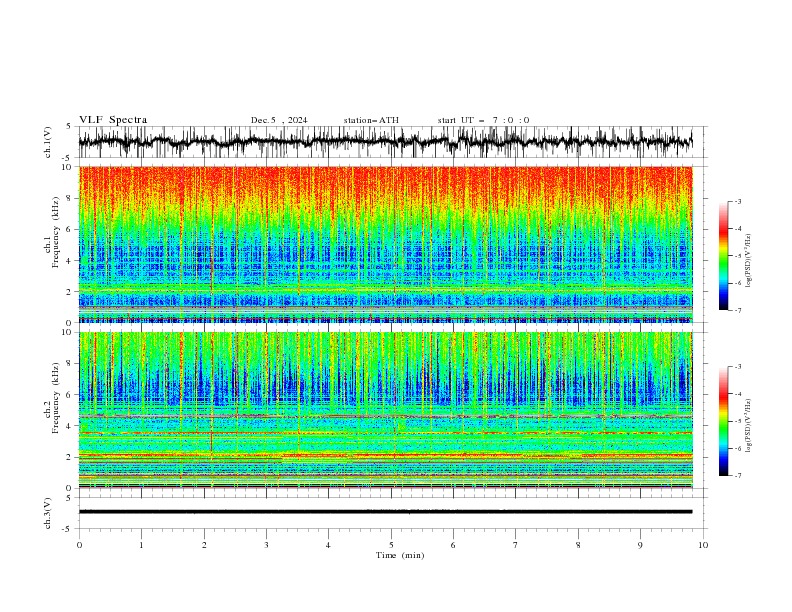Select the "start UT = 7 :0 :0" text
The width and height of the screenshot is (792, 612).
tap(483, 120)
